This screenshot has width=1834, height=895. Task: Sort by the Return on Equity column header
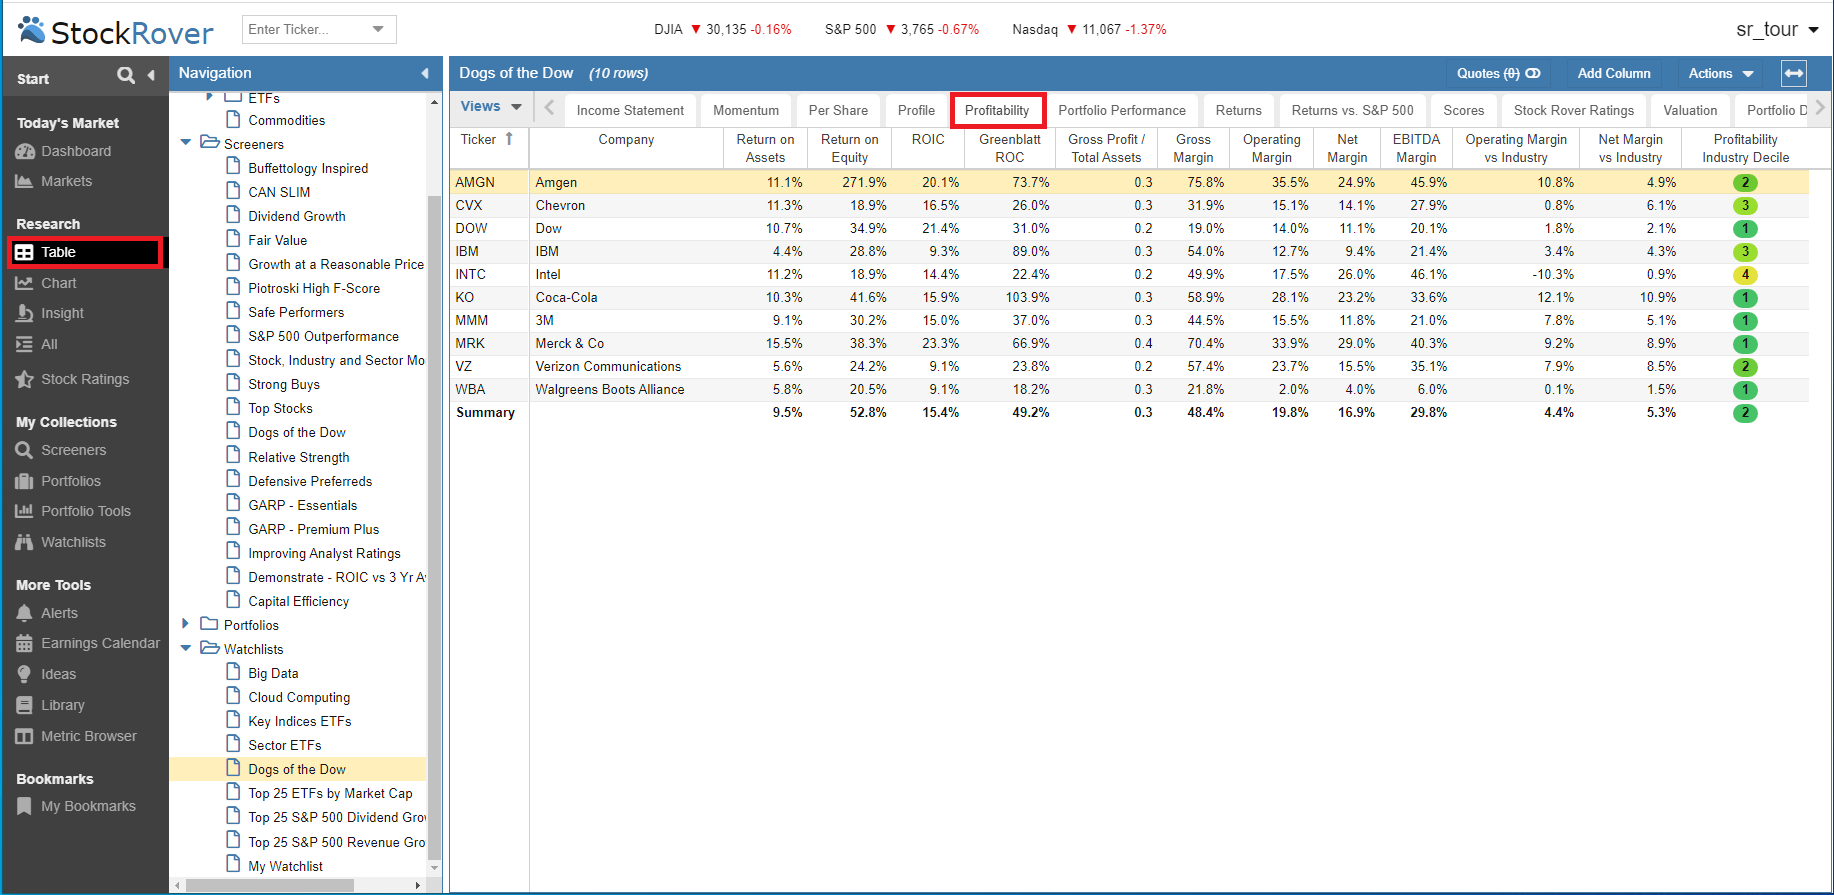(849, 148)
